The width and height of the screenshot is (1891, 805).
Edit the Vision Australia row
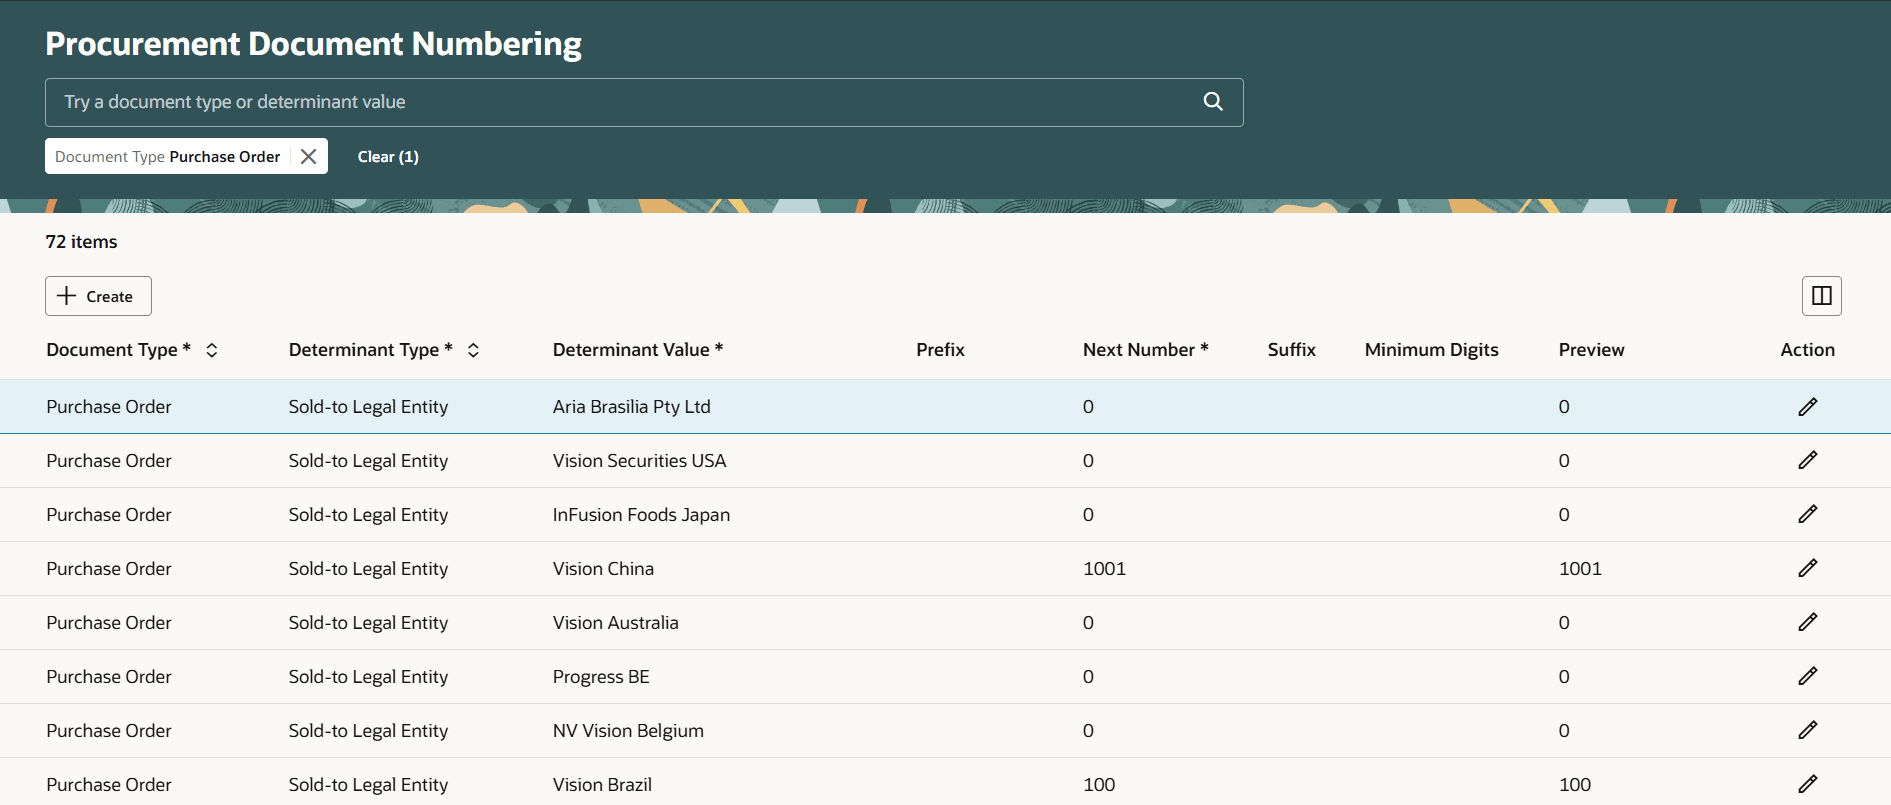[x=1807, y=622]
